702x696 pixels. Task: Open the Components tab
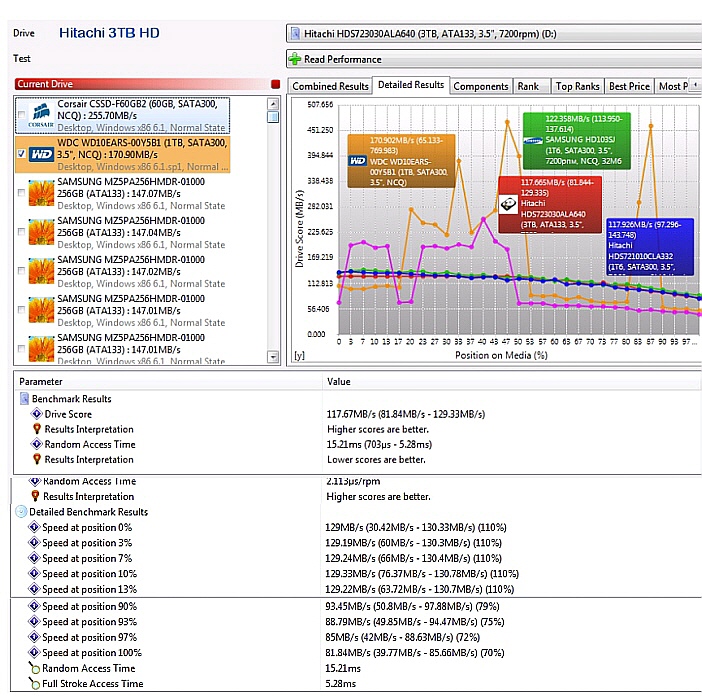[480, 86]
